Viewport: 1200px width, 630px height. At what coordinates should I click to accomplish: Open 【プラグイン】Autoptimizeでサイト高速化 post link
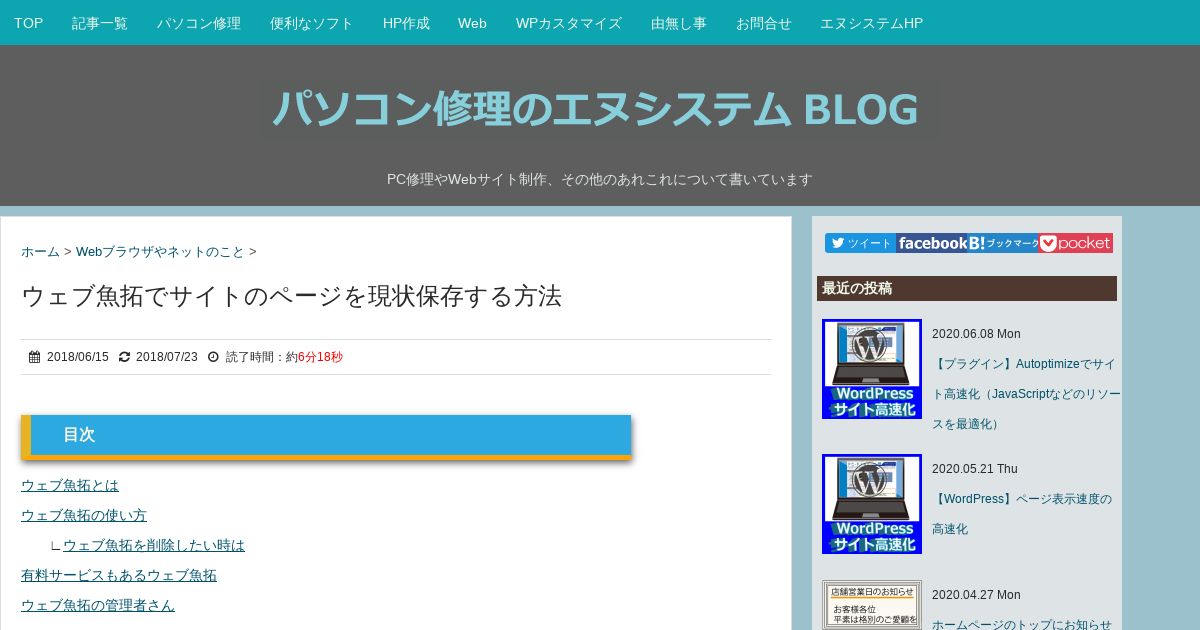click(1026, 394)
